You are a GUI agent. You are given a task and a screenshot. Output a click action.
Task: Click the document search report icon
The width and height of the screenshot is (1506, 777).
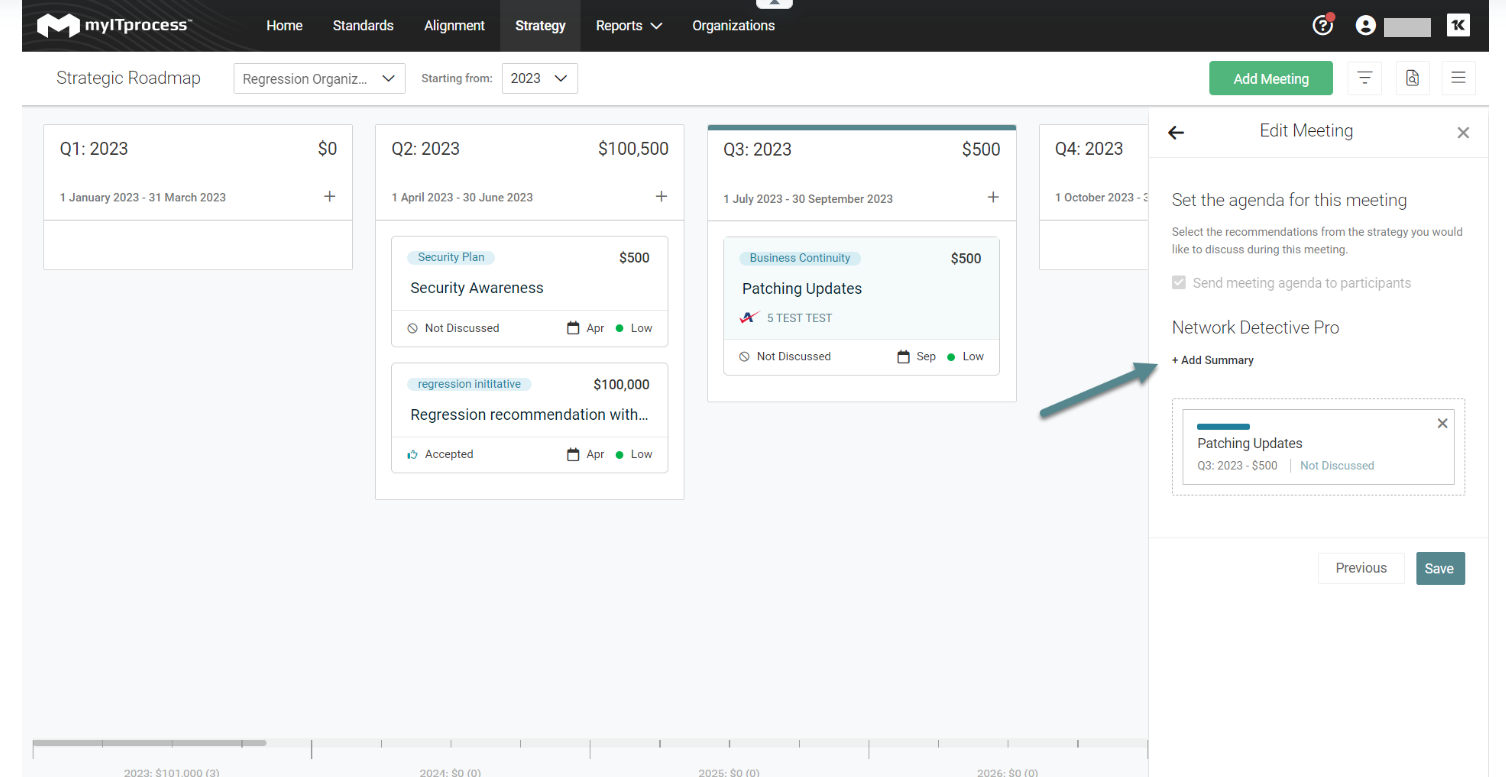(1412, 78)
